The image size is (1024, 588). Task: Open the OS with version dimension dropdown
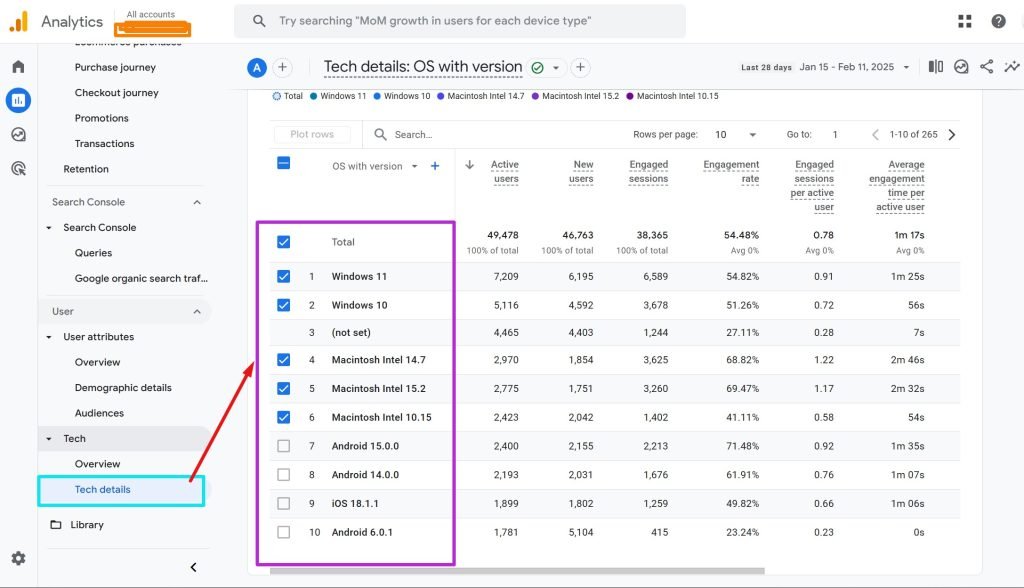click(x=414, y=167)
